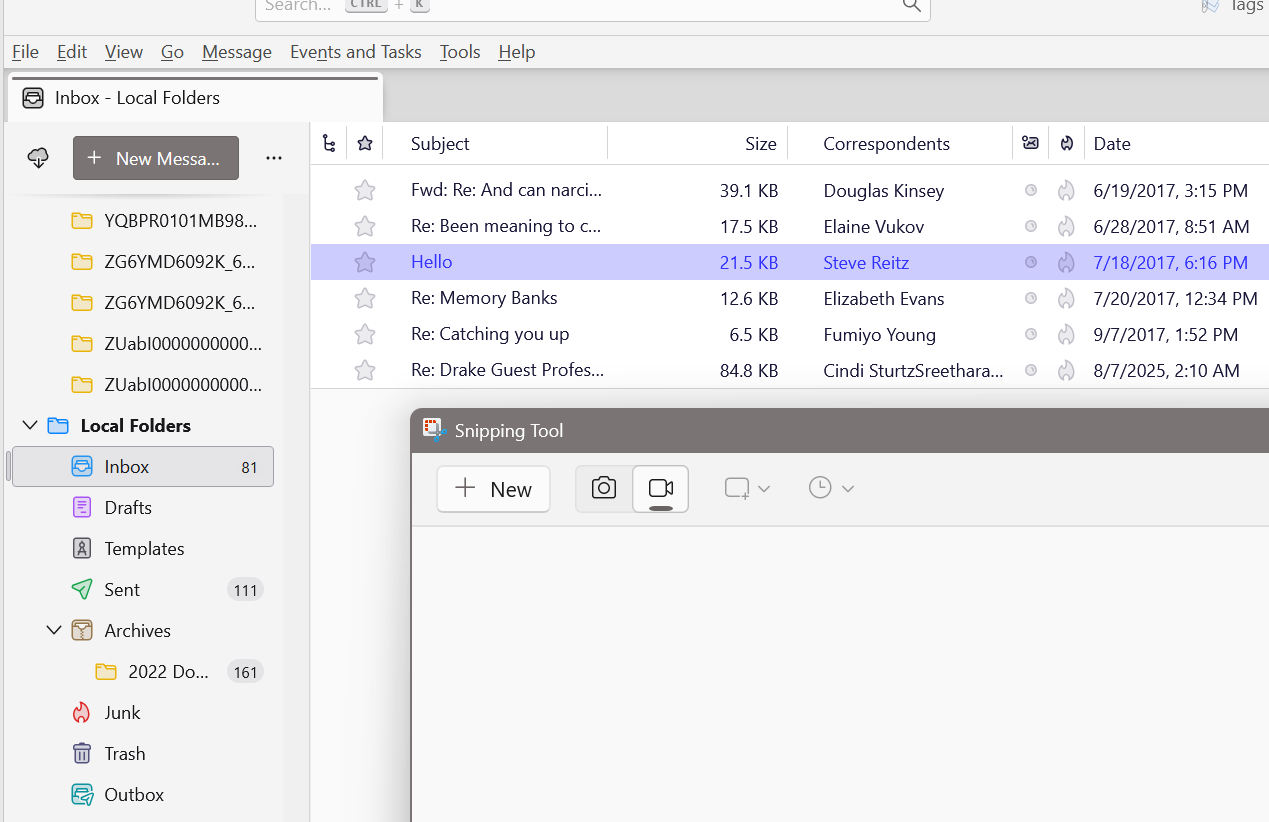Click the New Message button
The height and width of the screenshot is (822, 1269).
click(x=156, y=158)
